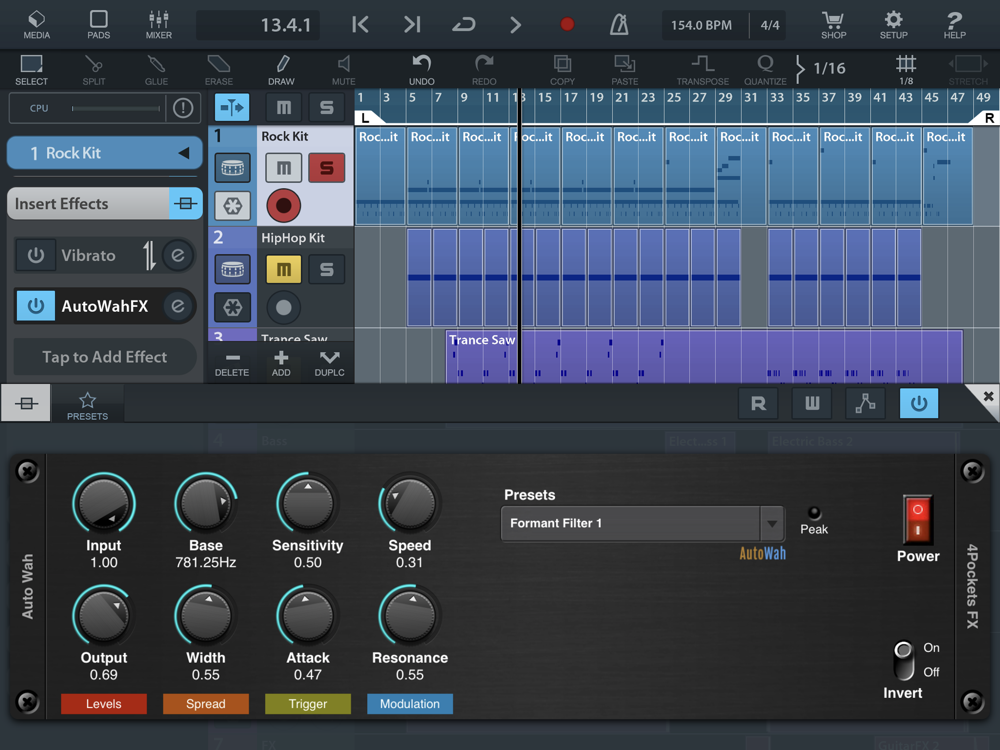This screenshot has height=750, width=1000.
Task: Open the Mixer
Action: click(x=158, y=25)
